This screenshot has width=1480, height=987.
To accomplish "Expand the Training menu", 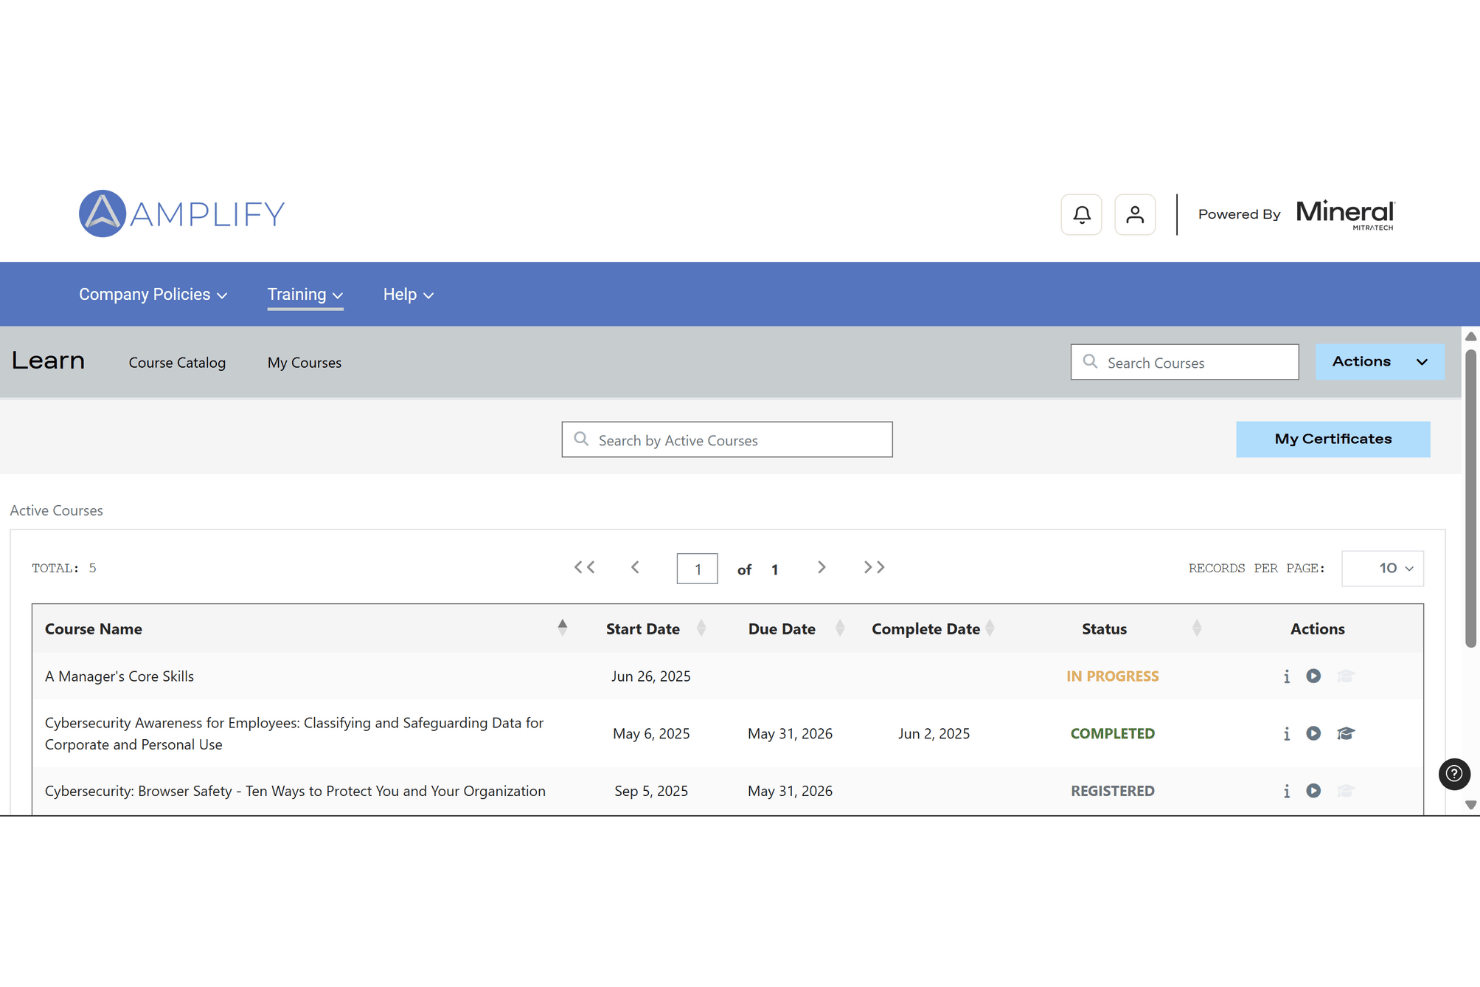I will [x=305, y=295].
